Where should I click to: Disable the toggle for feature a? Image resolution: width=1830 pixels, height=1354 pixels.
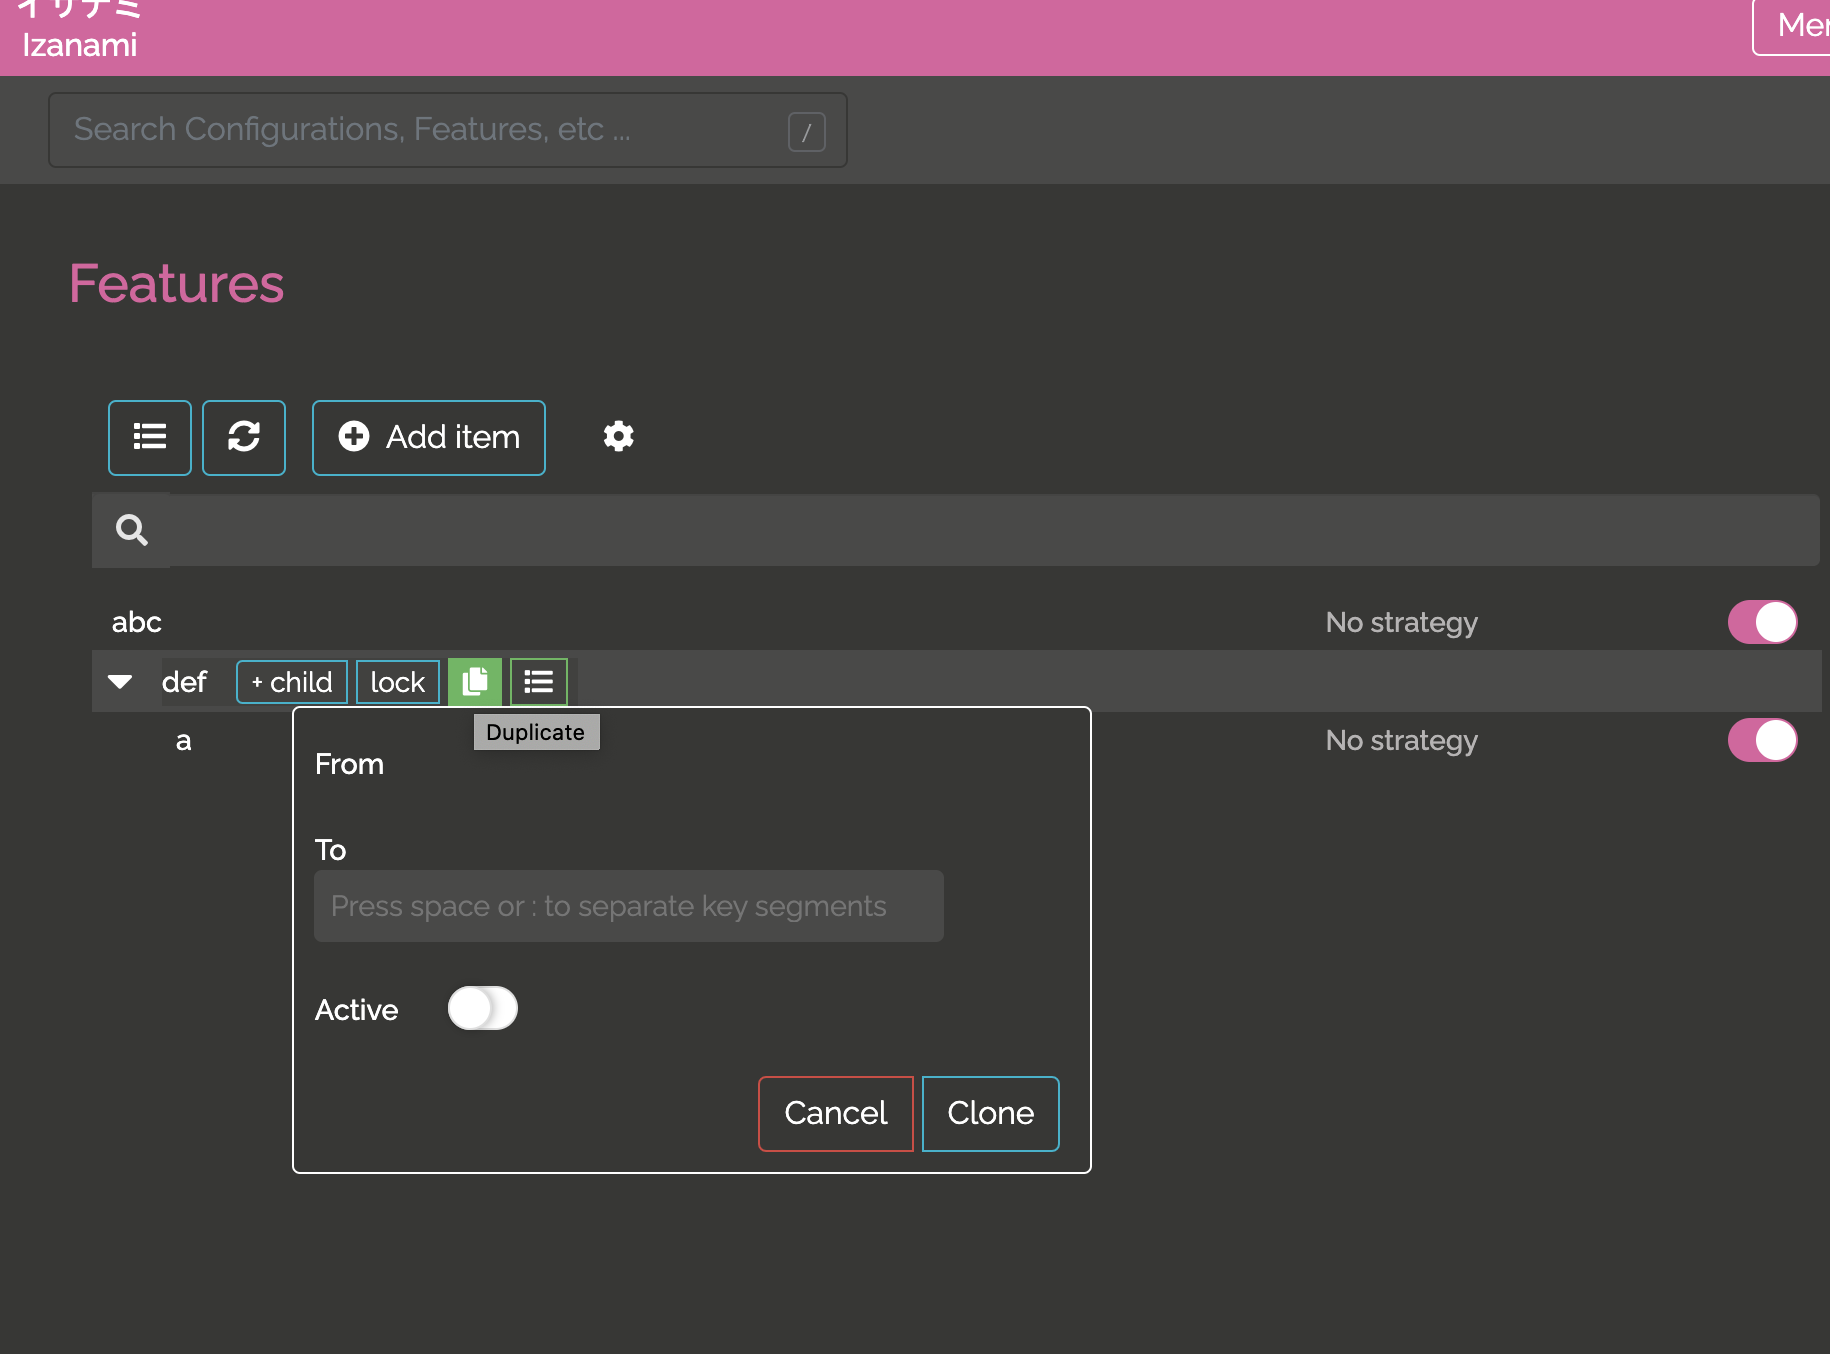point(1762,740)
